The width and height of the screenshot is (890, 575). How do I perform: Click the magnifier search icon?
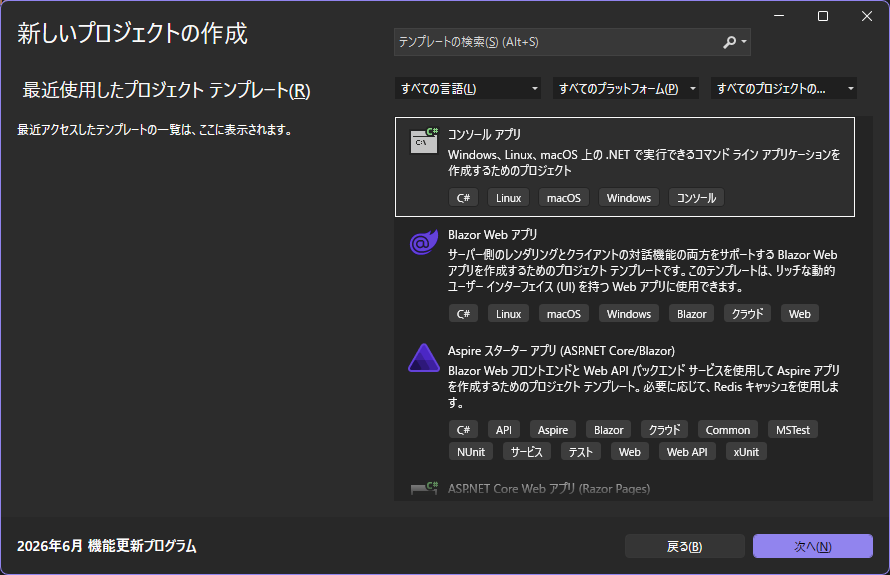[x=729, y=42]
